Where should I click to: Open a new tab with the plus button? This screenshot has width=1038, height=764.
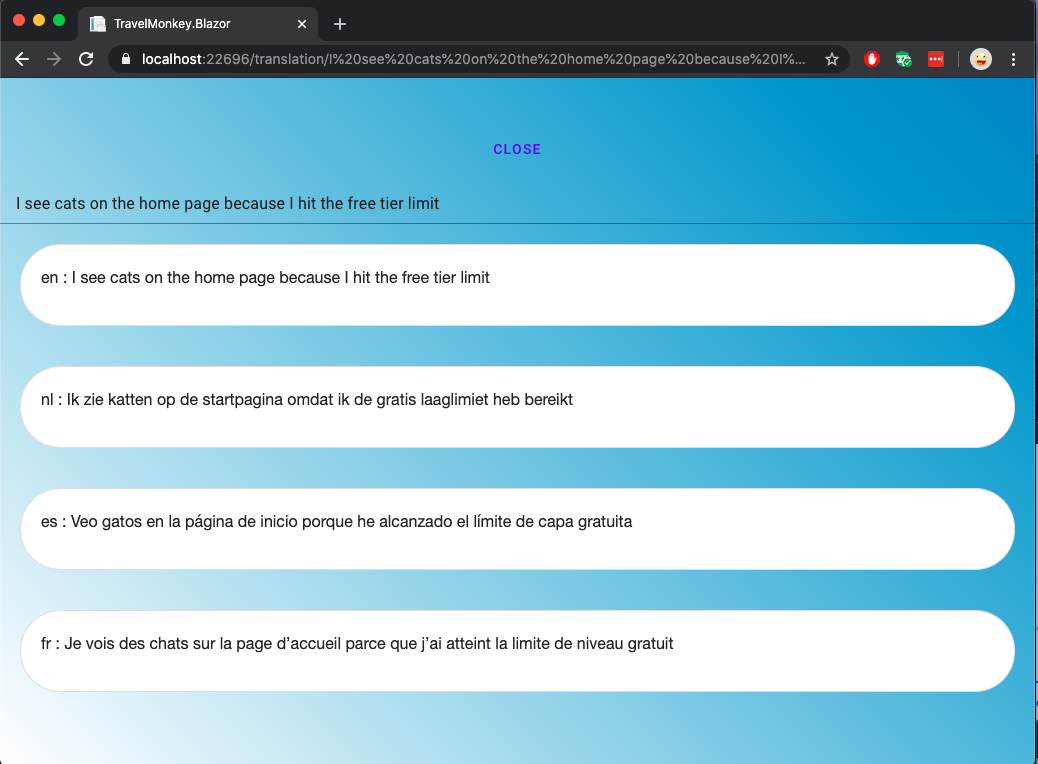(x=340, y=24)
